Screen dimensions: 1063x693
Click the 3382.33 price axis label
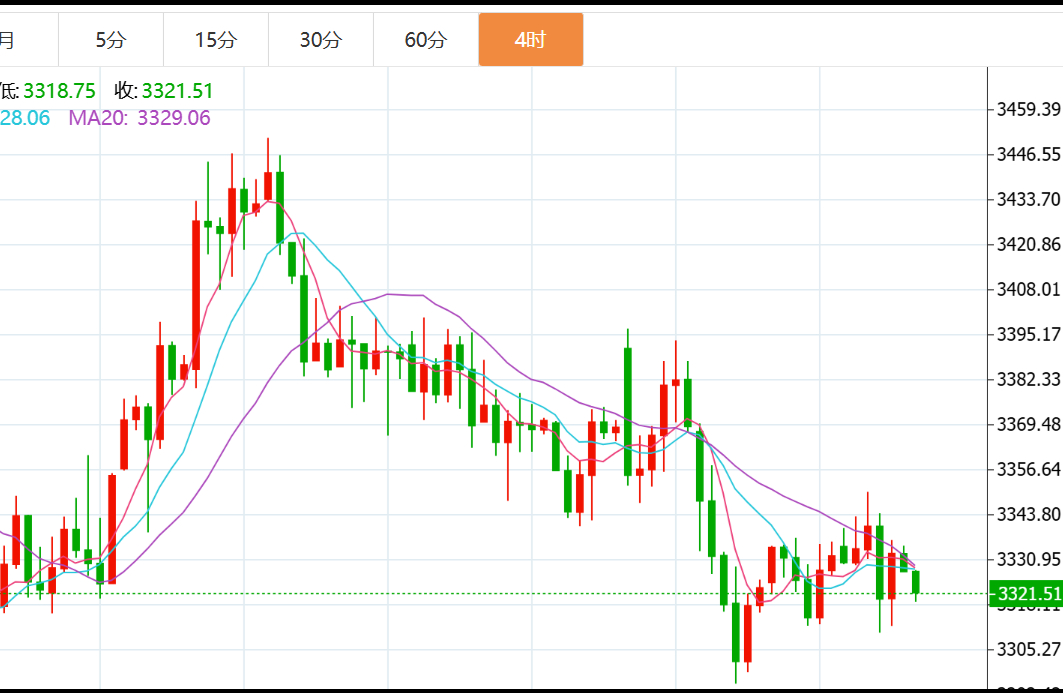[x=1028, y=379]
